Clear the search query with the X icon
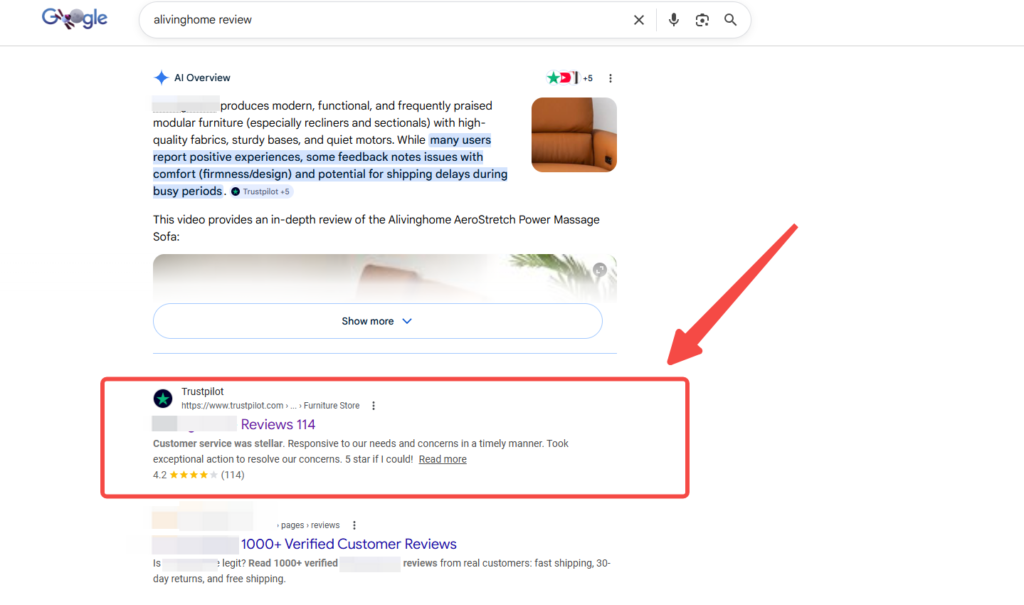Viewport: 1024px width, 605px height. tap(639, 20)
